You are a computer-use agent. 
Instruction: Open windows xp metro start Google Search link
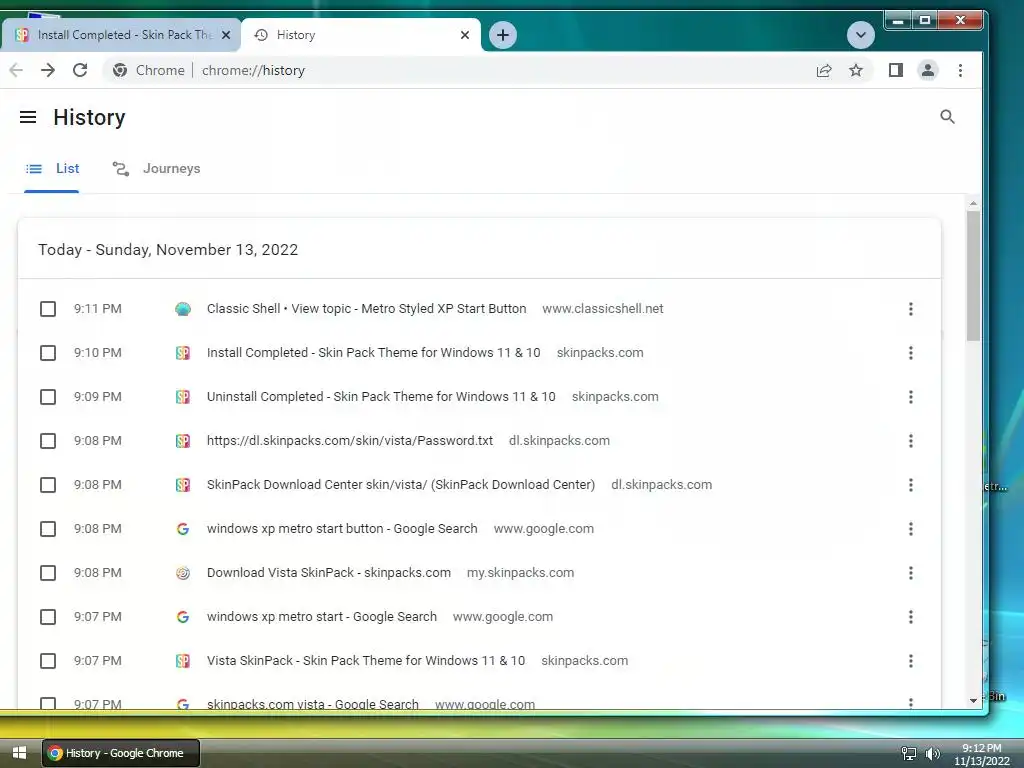[x=322, y=616]
